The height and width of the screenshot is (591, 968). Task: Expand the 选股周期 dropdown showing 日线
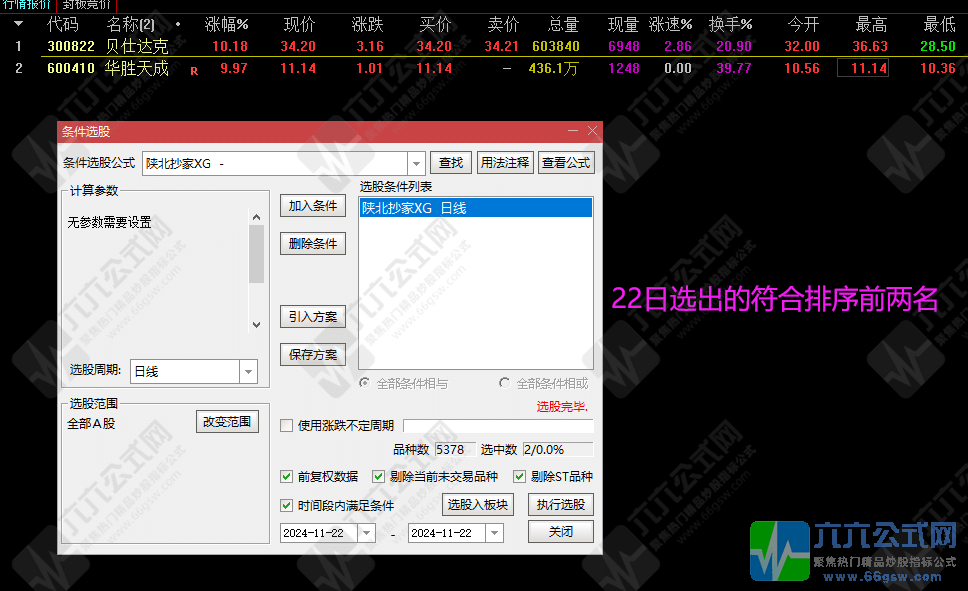[x=247, y=371]
